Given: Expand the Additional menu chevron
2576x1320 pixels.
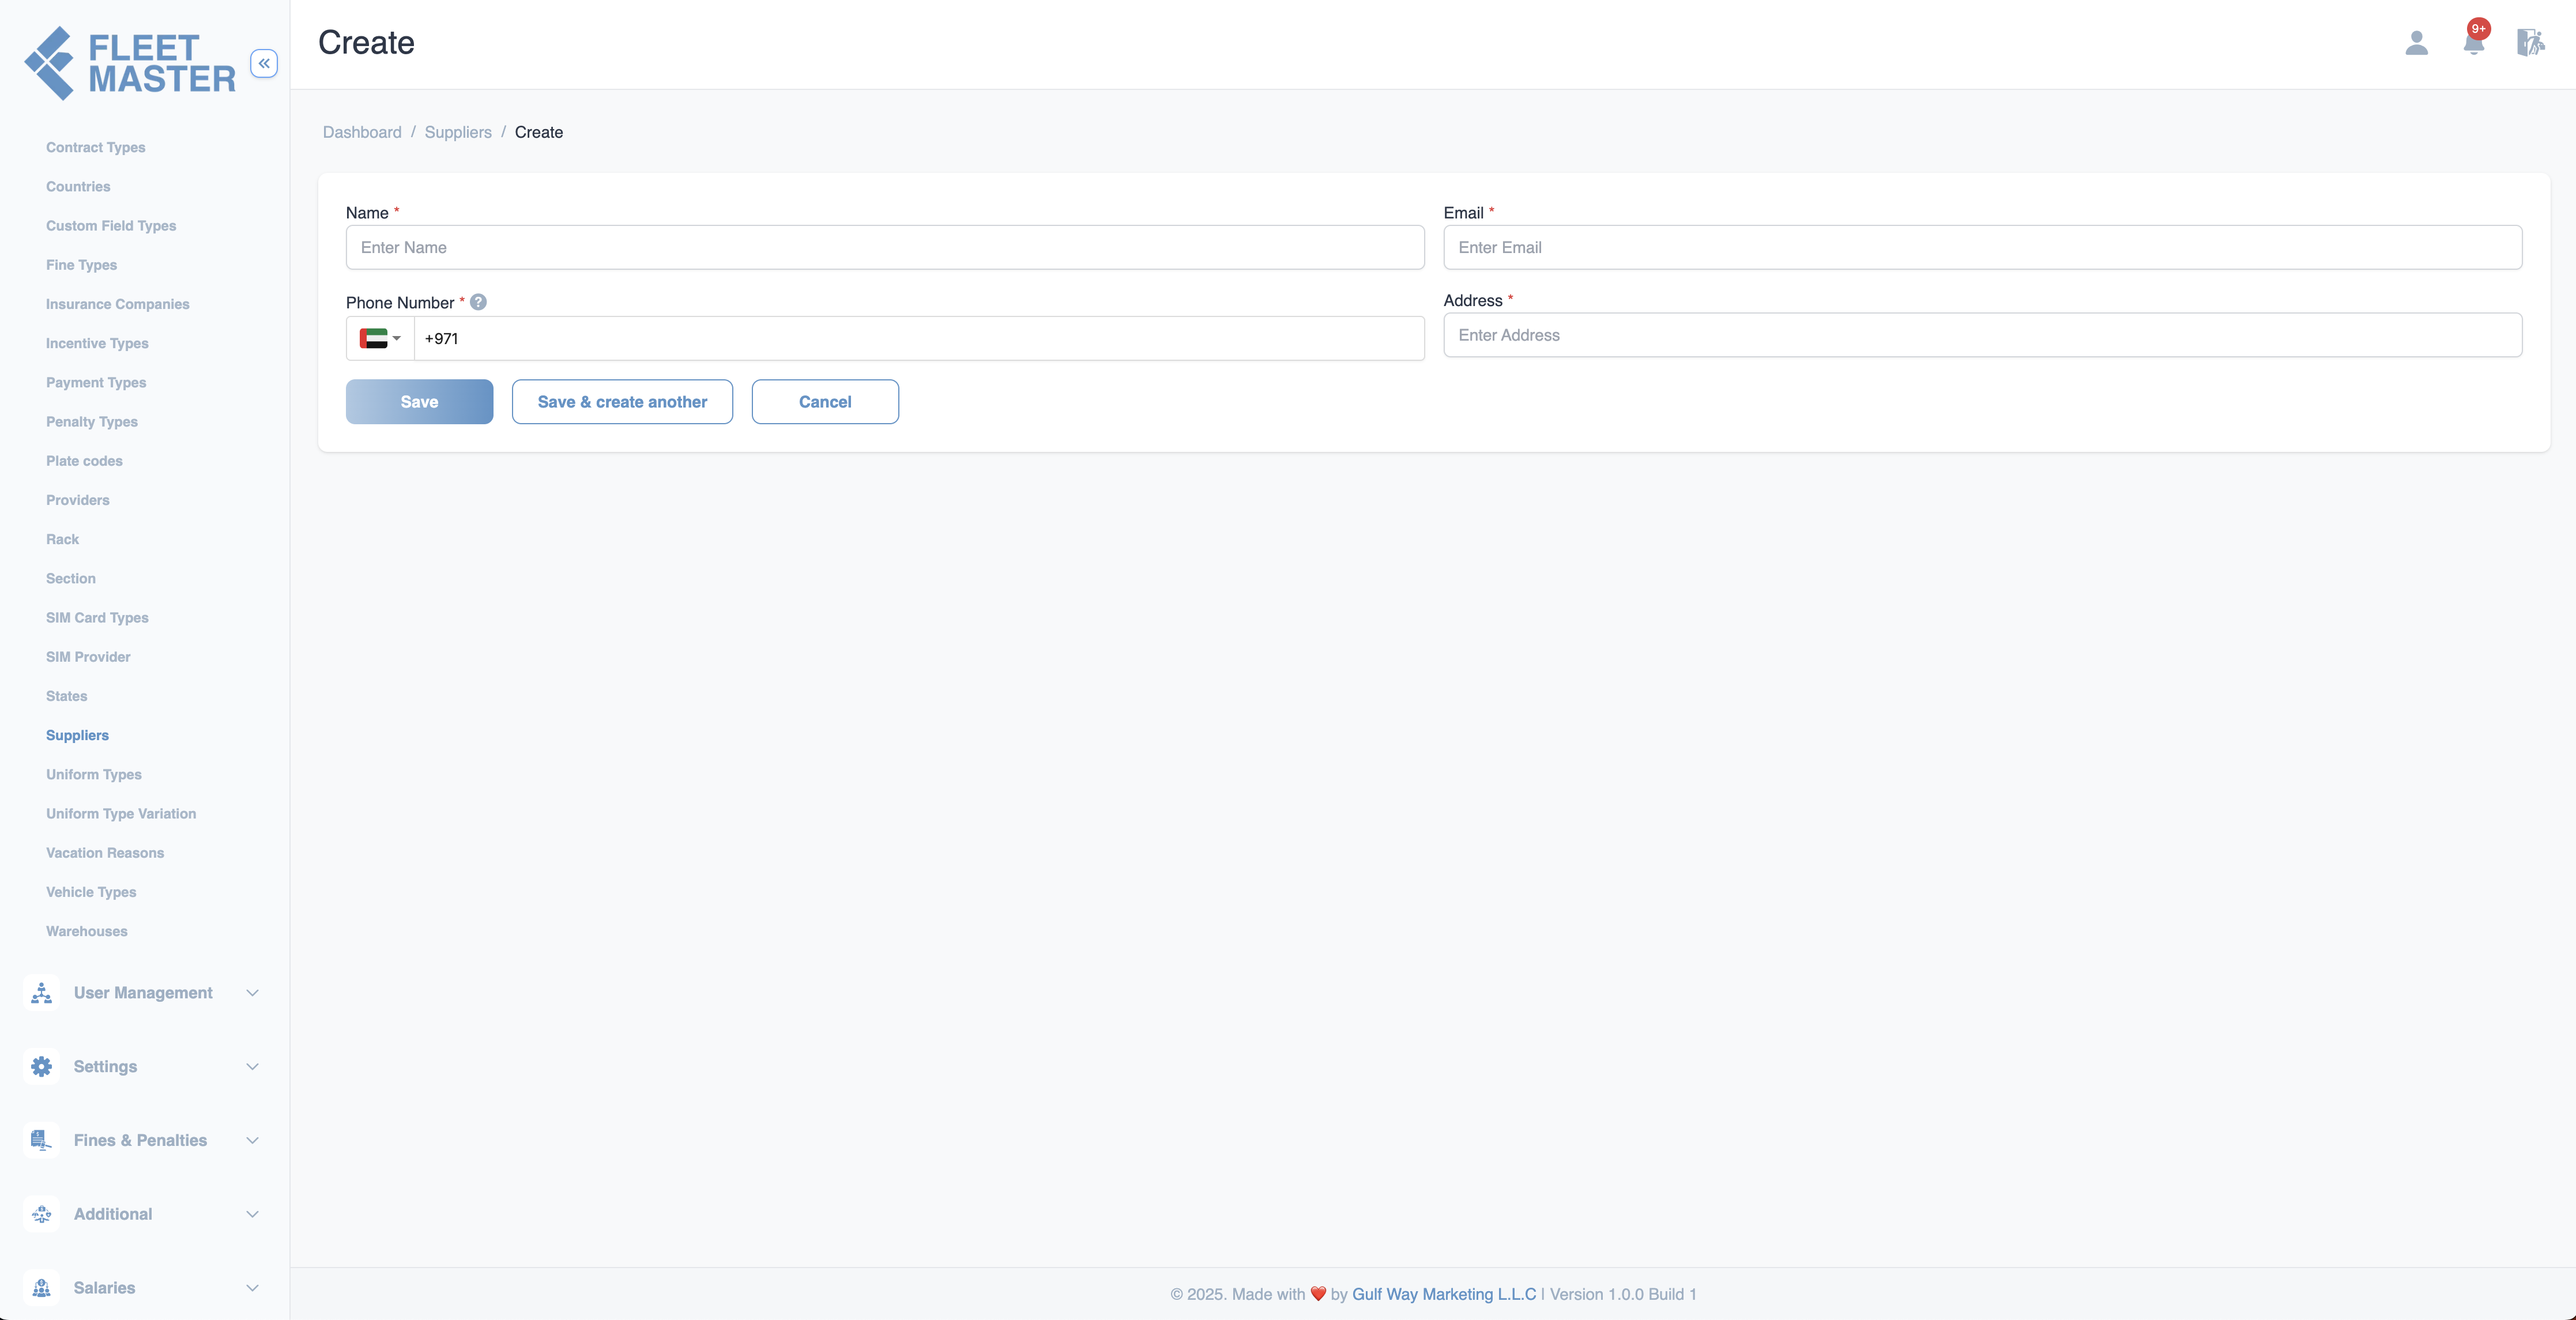Looking at the screenshot, I should 252,1214.
